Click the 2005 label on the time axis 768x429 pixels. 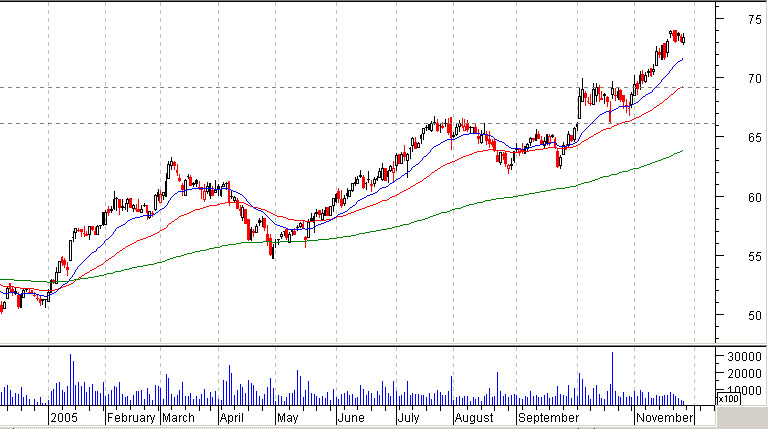coord(64,418)
